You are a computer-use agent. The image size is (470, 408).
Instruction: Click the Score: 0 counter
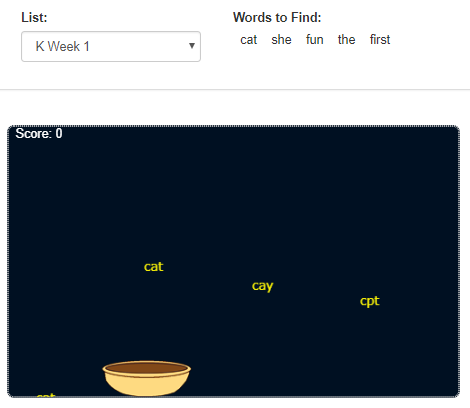click(39, 134)
